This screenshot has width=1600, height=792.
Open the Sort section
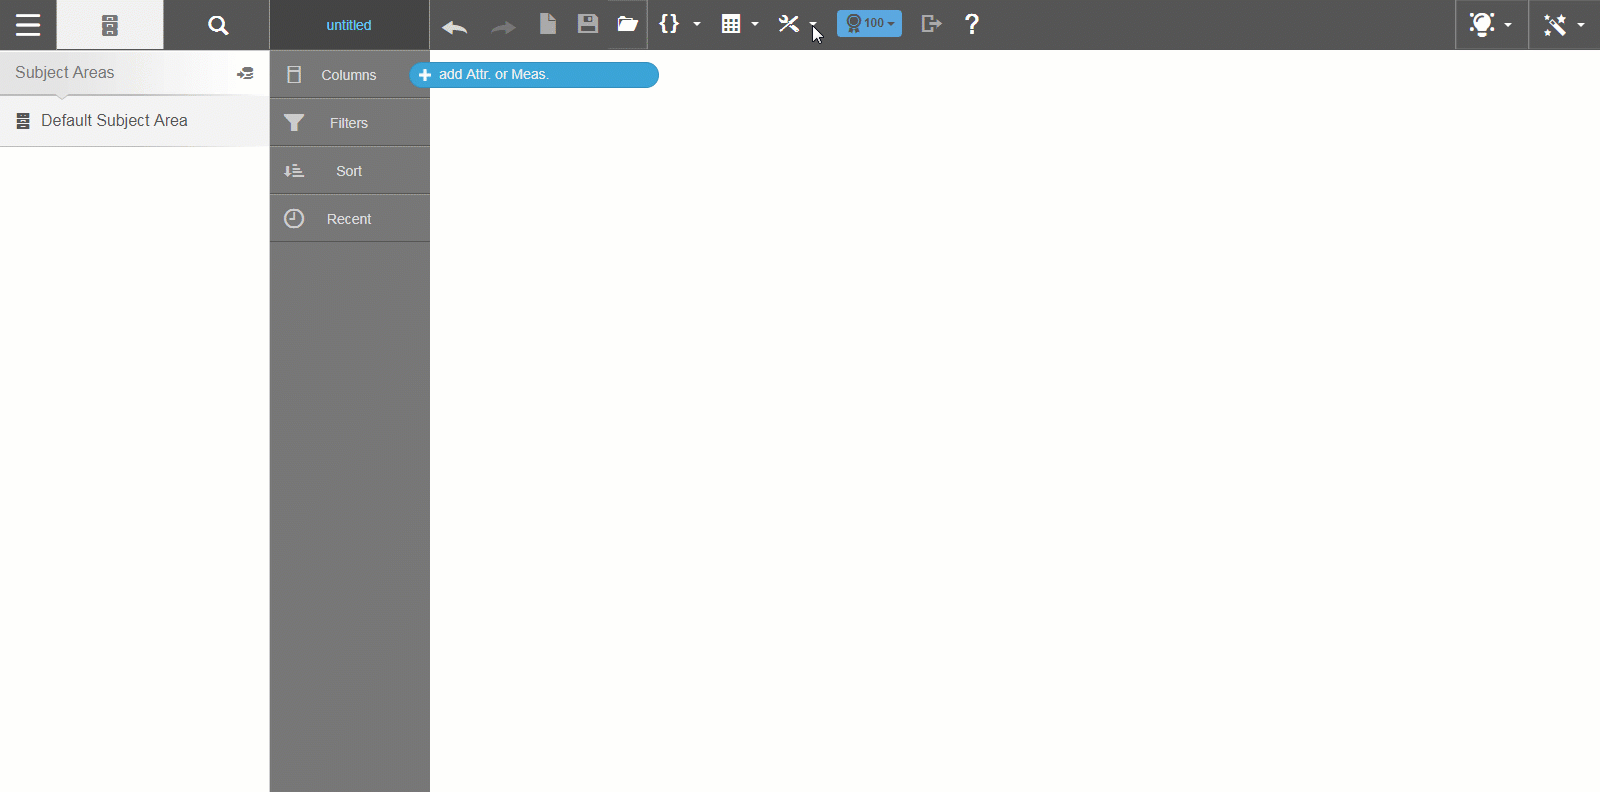[349, 171]
